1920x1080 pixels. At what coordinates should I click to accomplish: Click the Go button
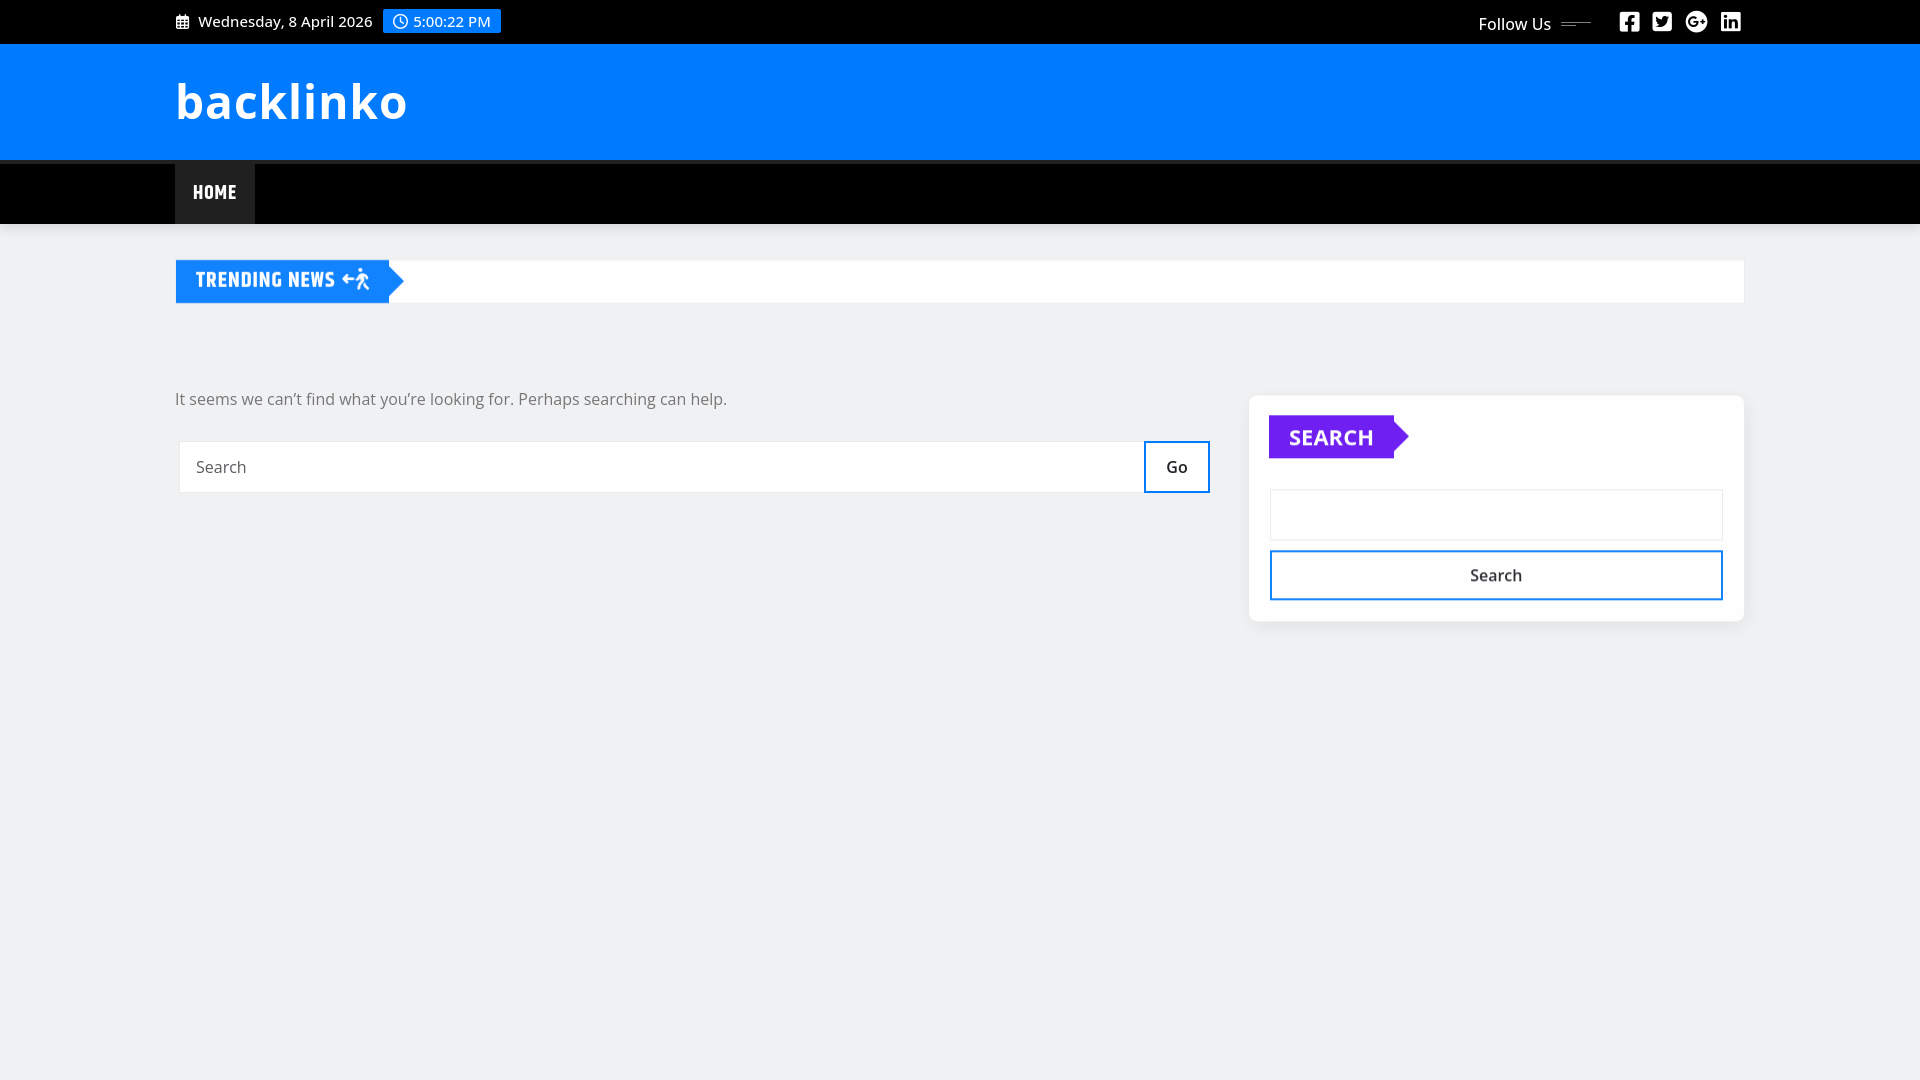coord(1177,467)
